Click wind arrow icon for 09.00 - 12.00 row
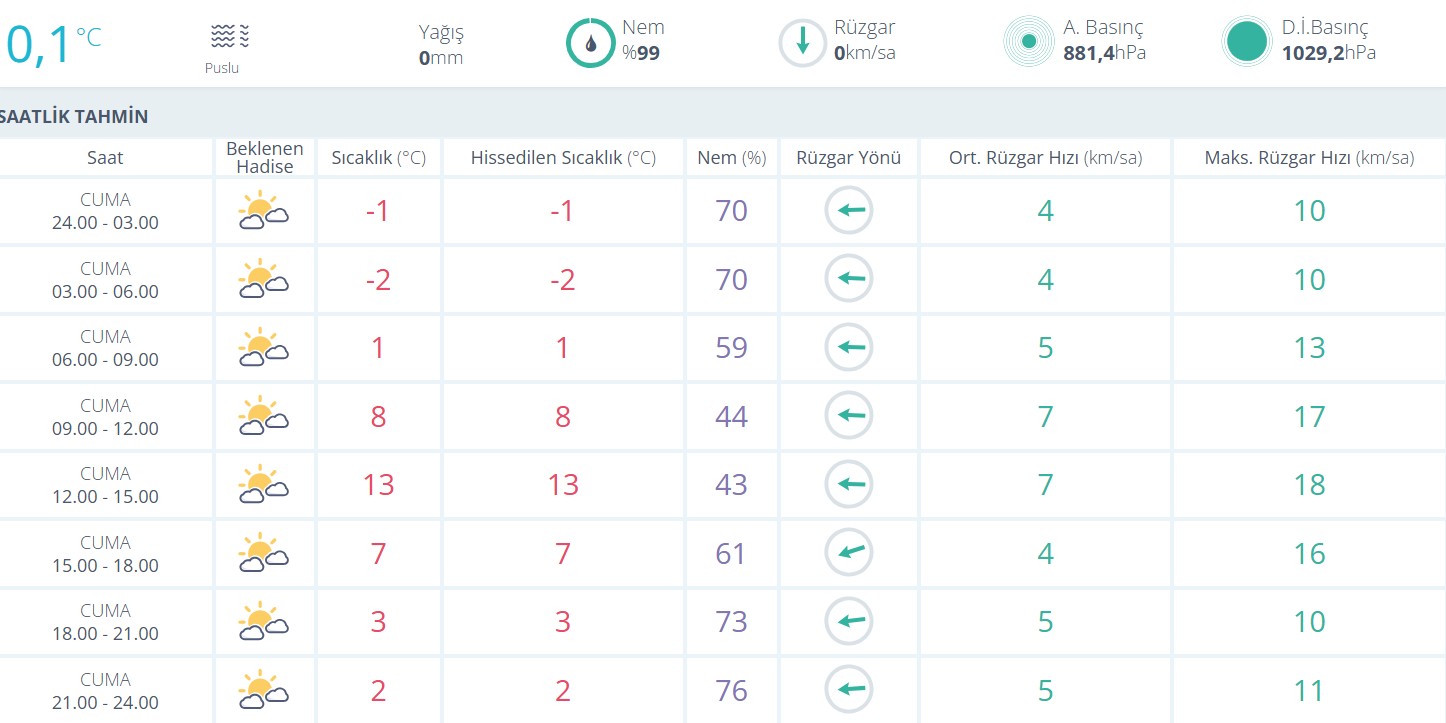1446x723 pixels. click(x=849, y=416)
